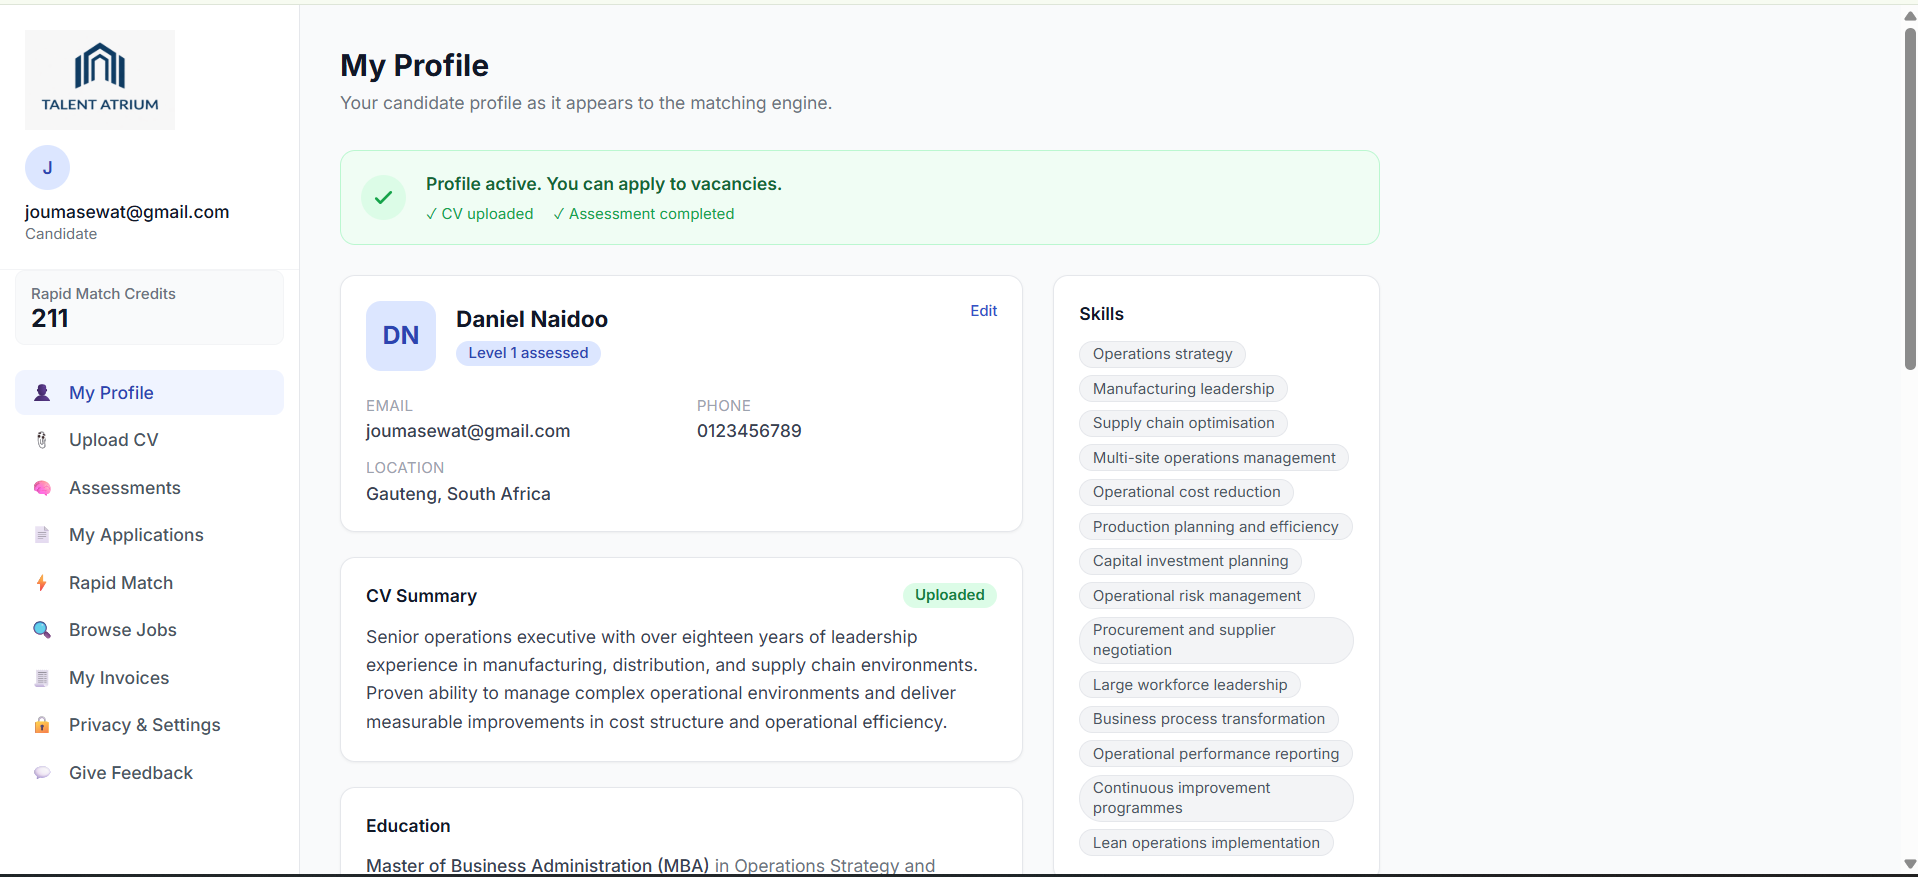Click the Uploaded status badge
1918x877 pixels.
[949, 595]
